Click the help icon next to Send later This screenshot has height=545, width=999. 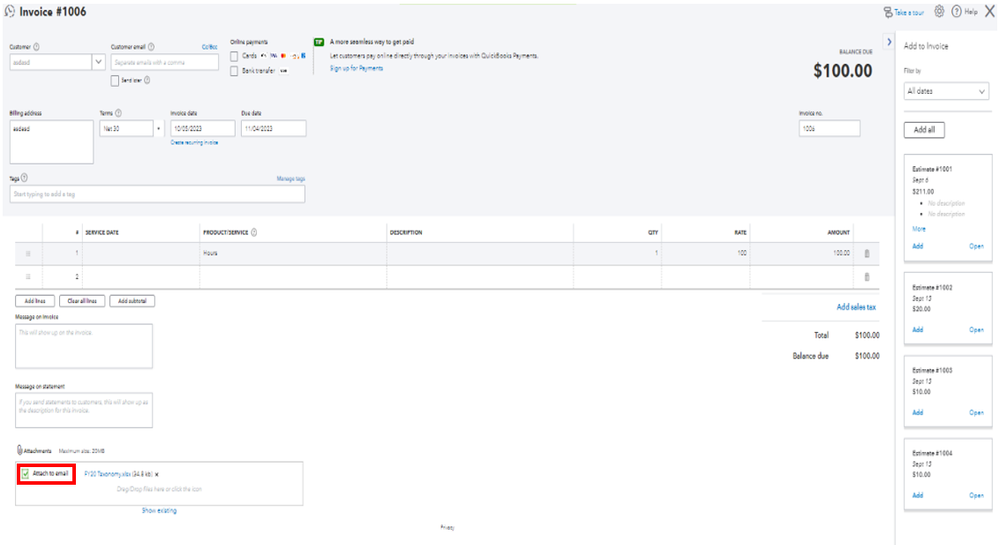point(147,80)
